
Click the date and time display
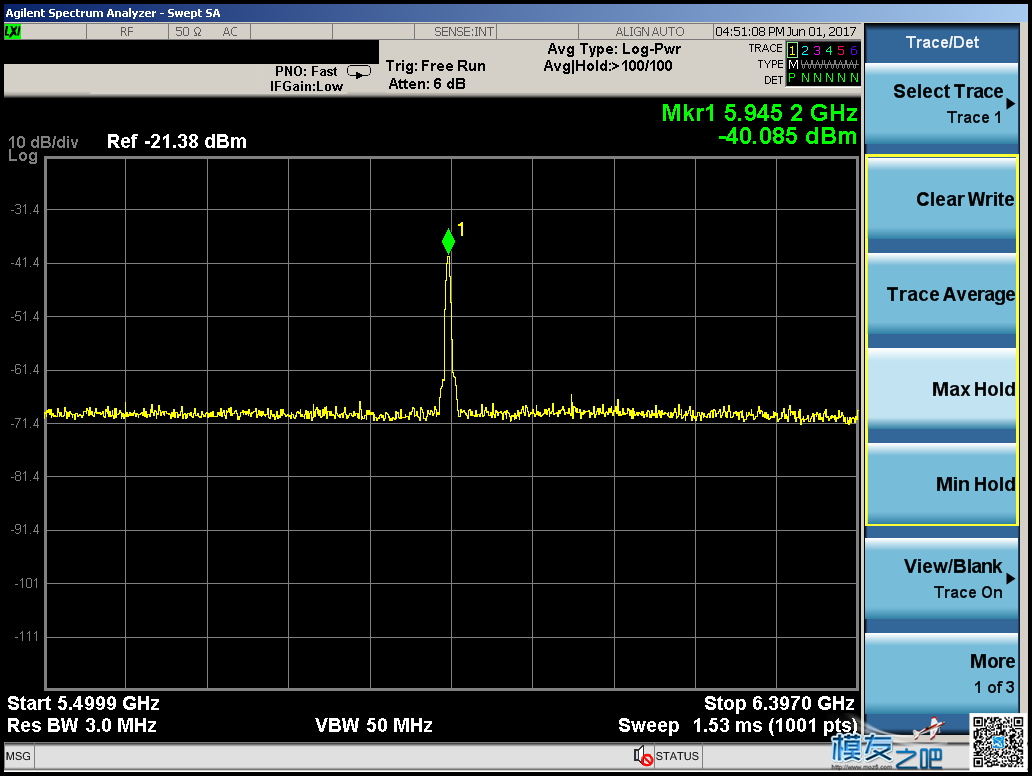tap(786, 32)
